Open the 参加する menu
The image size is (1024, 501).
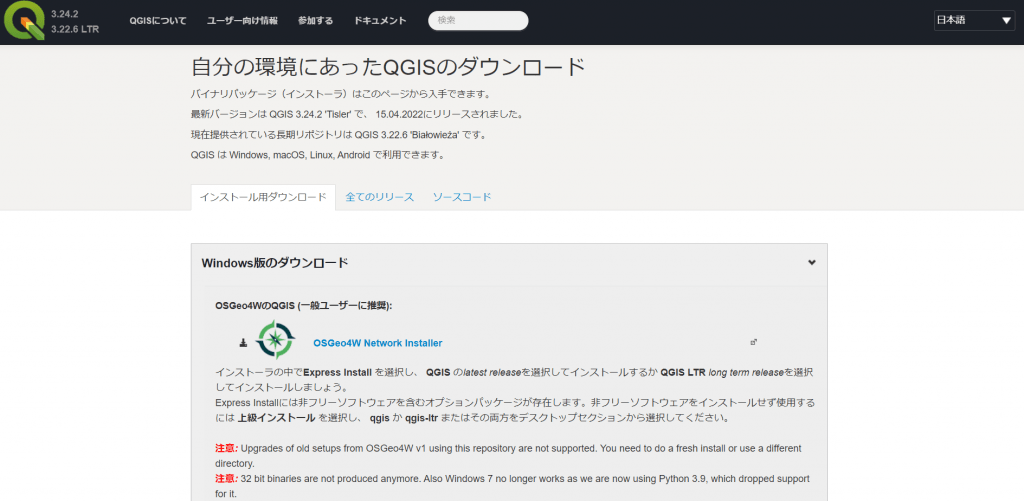(x=315, y=21)
